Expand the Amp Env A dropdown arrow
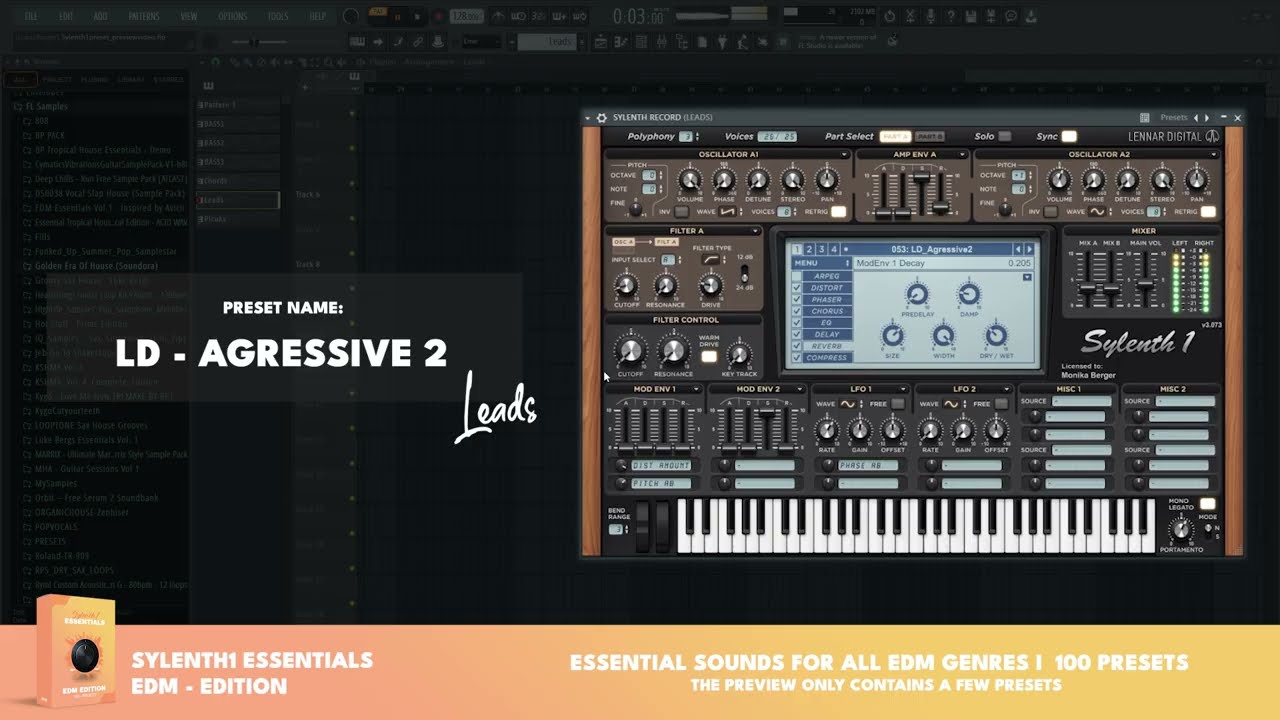Image resolution: width=1280 pixels, height=720 pixels. click(x=964, y=155)
